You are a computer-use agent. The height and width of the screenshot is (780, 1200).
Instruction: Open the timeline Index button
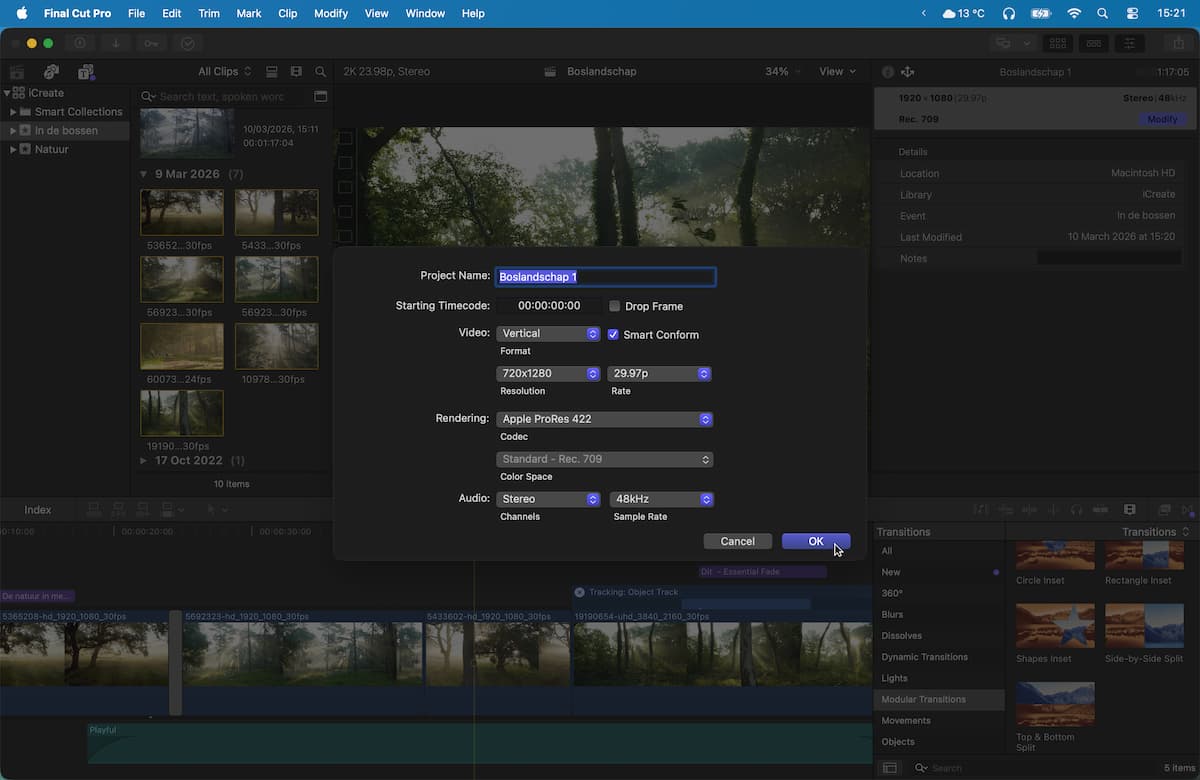click(38, 510)
